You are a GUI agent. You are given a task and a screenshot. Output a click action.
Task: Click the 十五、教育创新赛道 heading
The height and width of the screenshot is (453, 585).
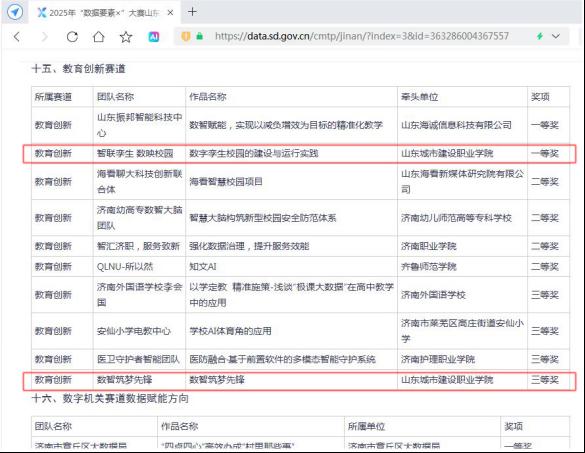[79, 69]
